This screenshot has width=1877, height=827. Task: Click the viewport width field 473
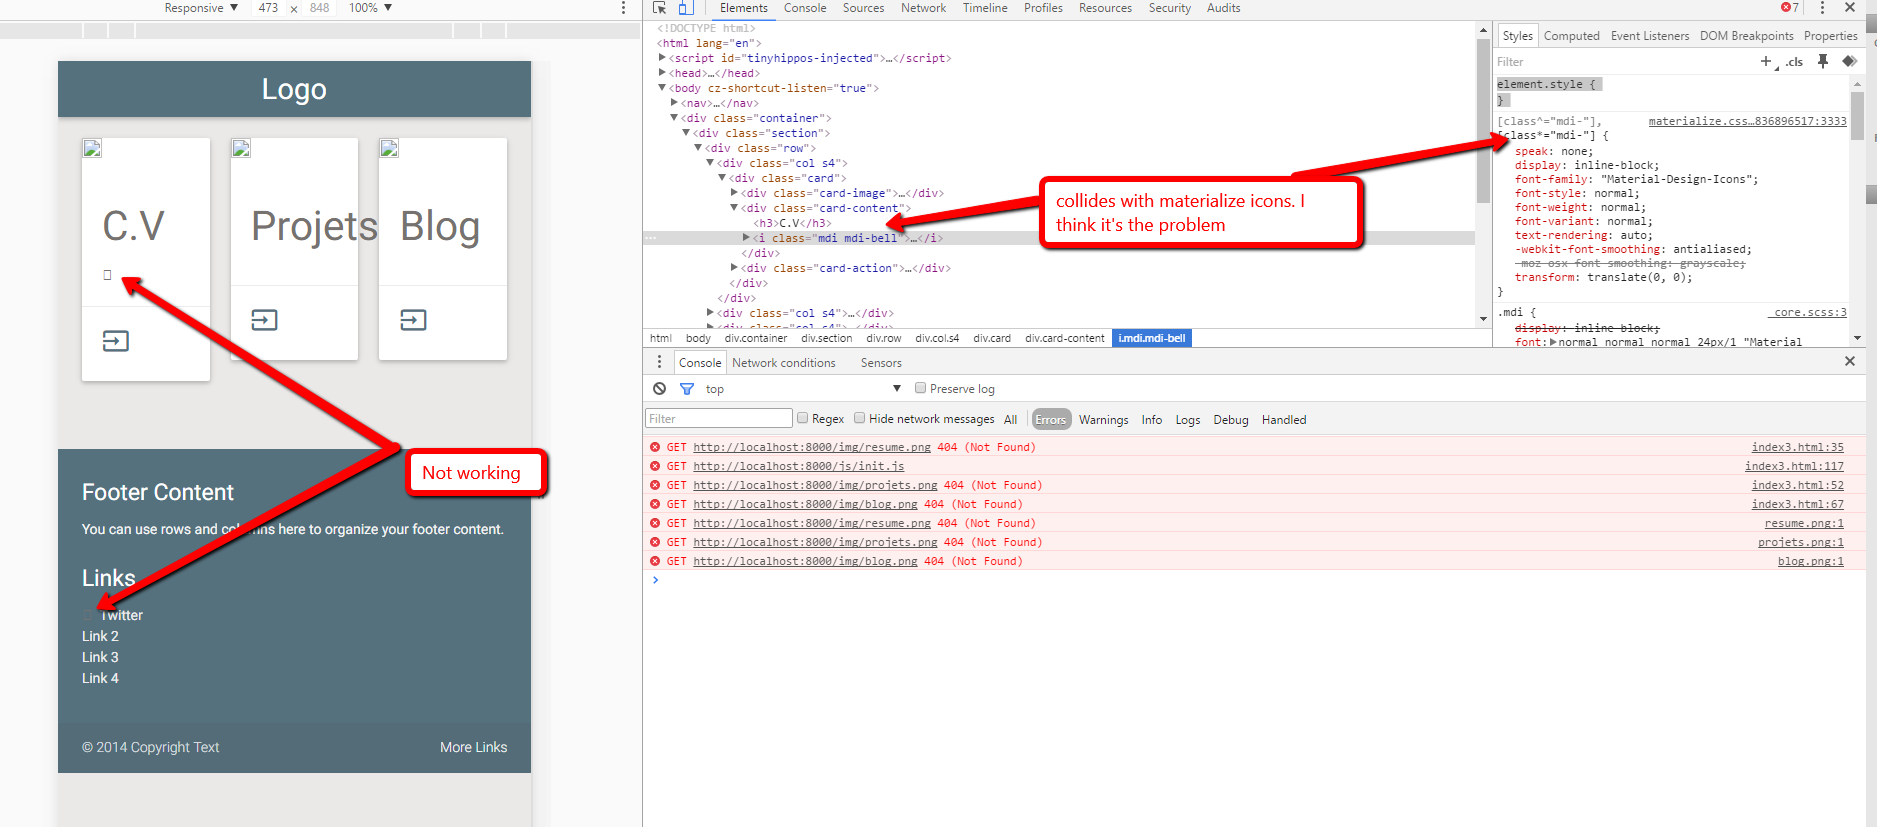pos(268,8)
